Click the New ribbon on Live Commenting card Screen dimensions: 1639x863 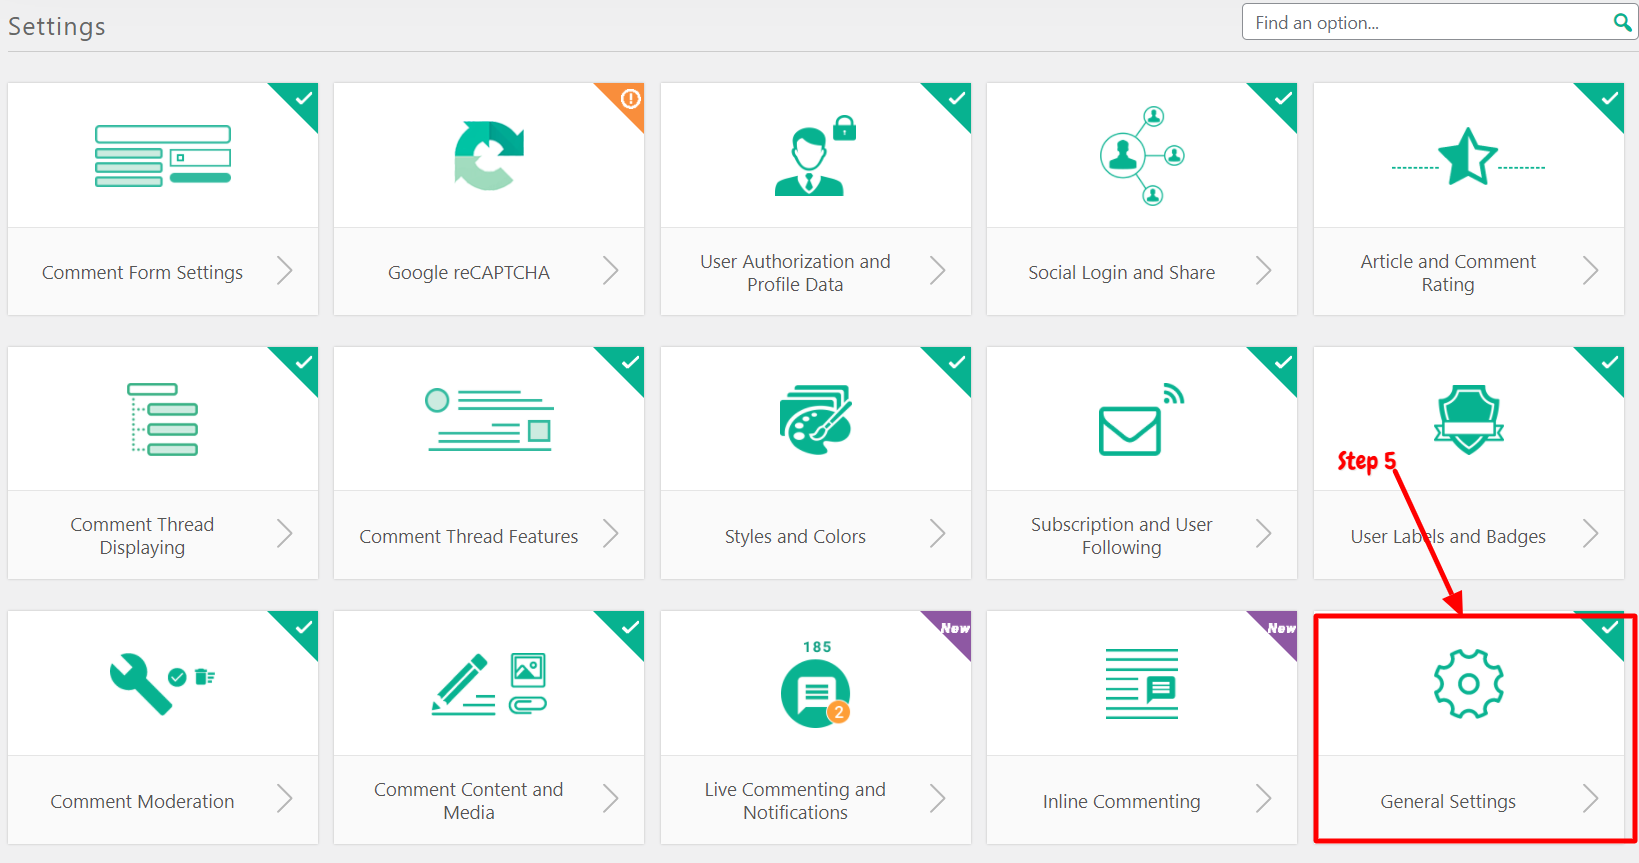pyautogui.click(x=955, y=628)
